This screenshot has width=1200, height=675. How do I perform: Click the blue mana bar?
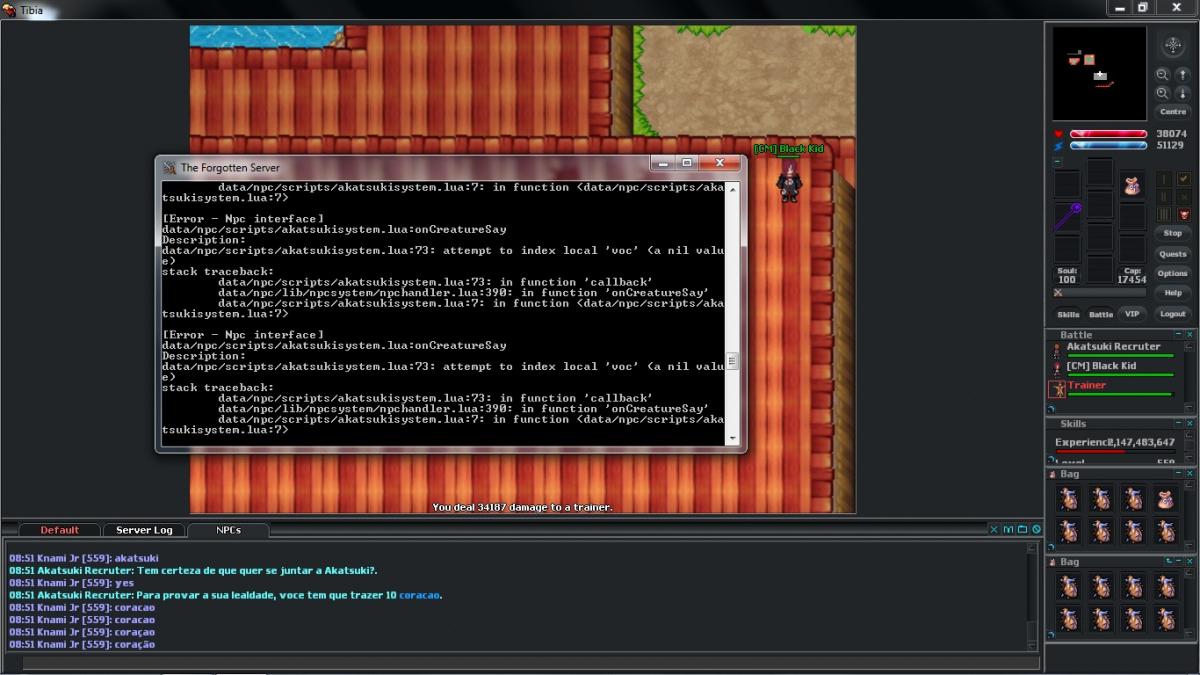(x=1108, y=146)
